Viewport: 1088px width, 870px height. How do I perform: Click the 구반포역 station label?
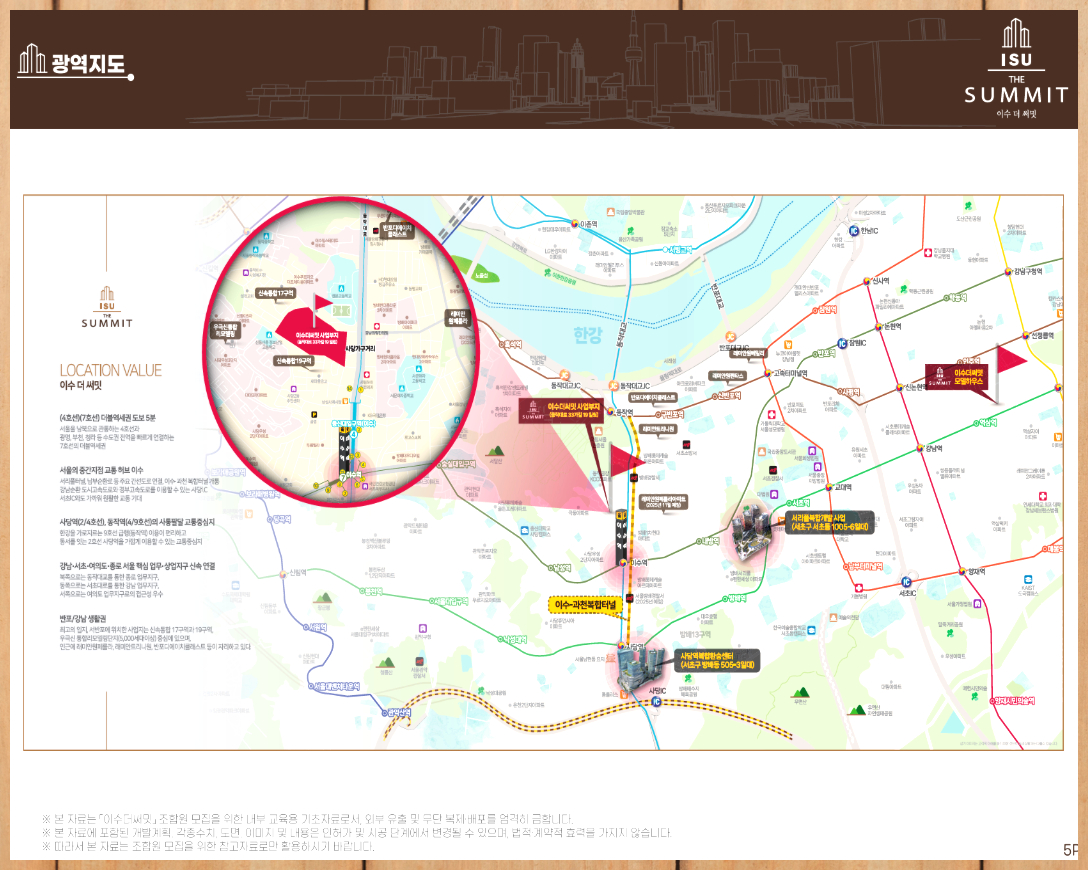[672, 414]
